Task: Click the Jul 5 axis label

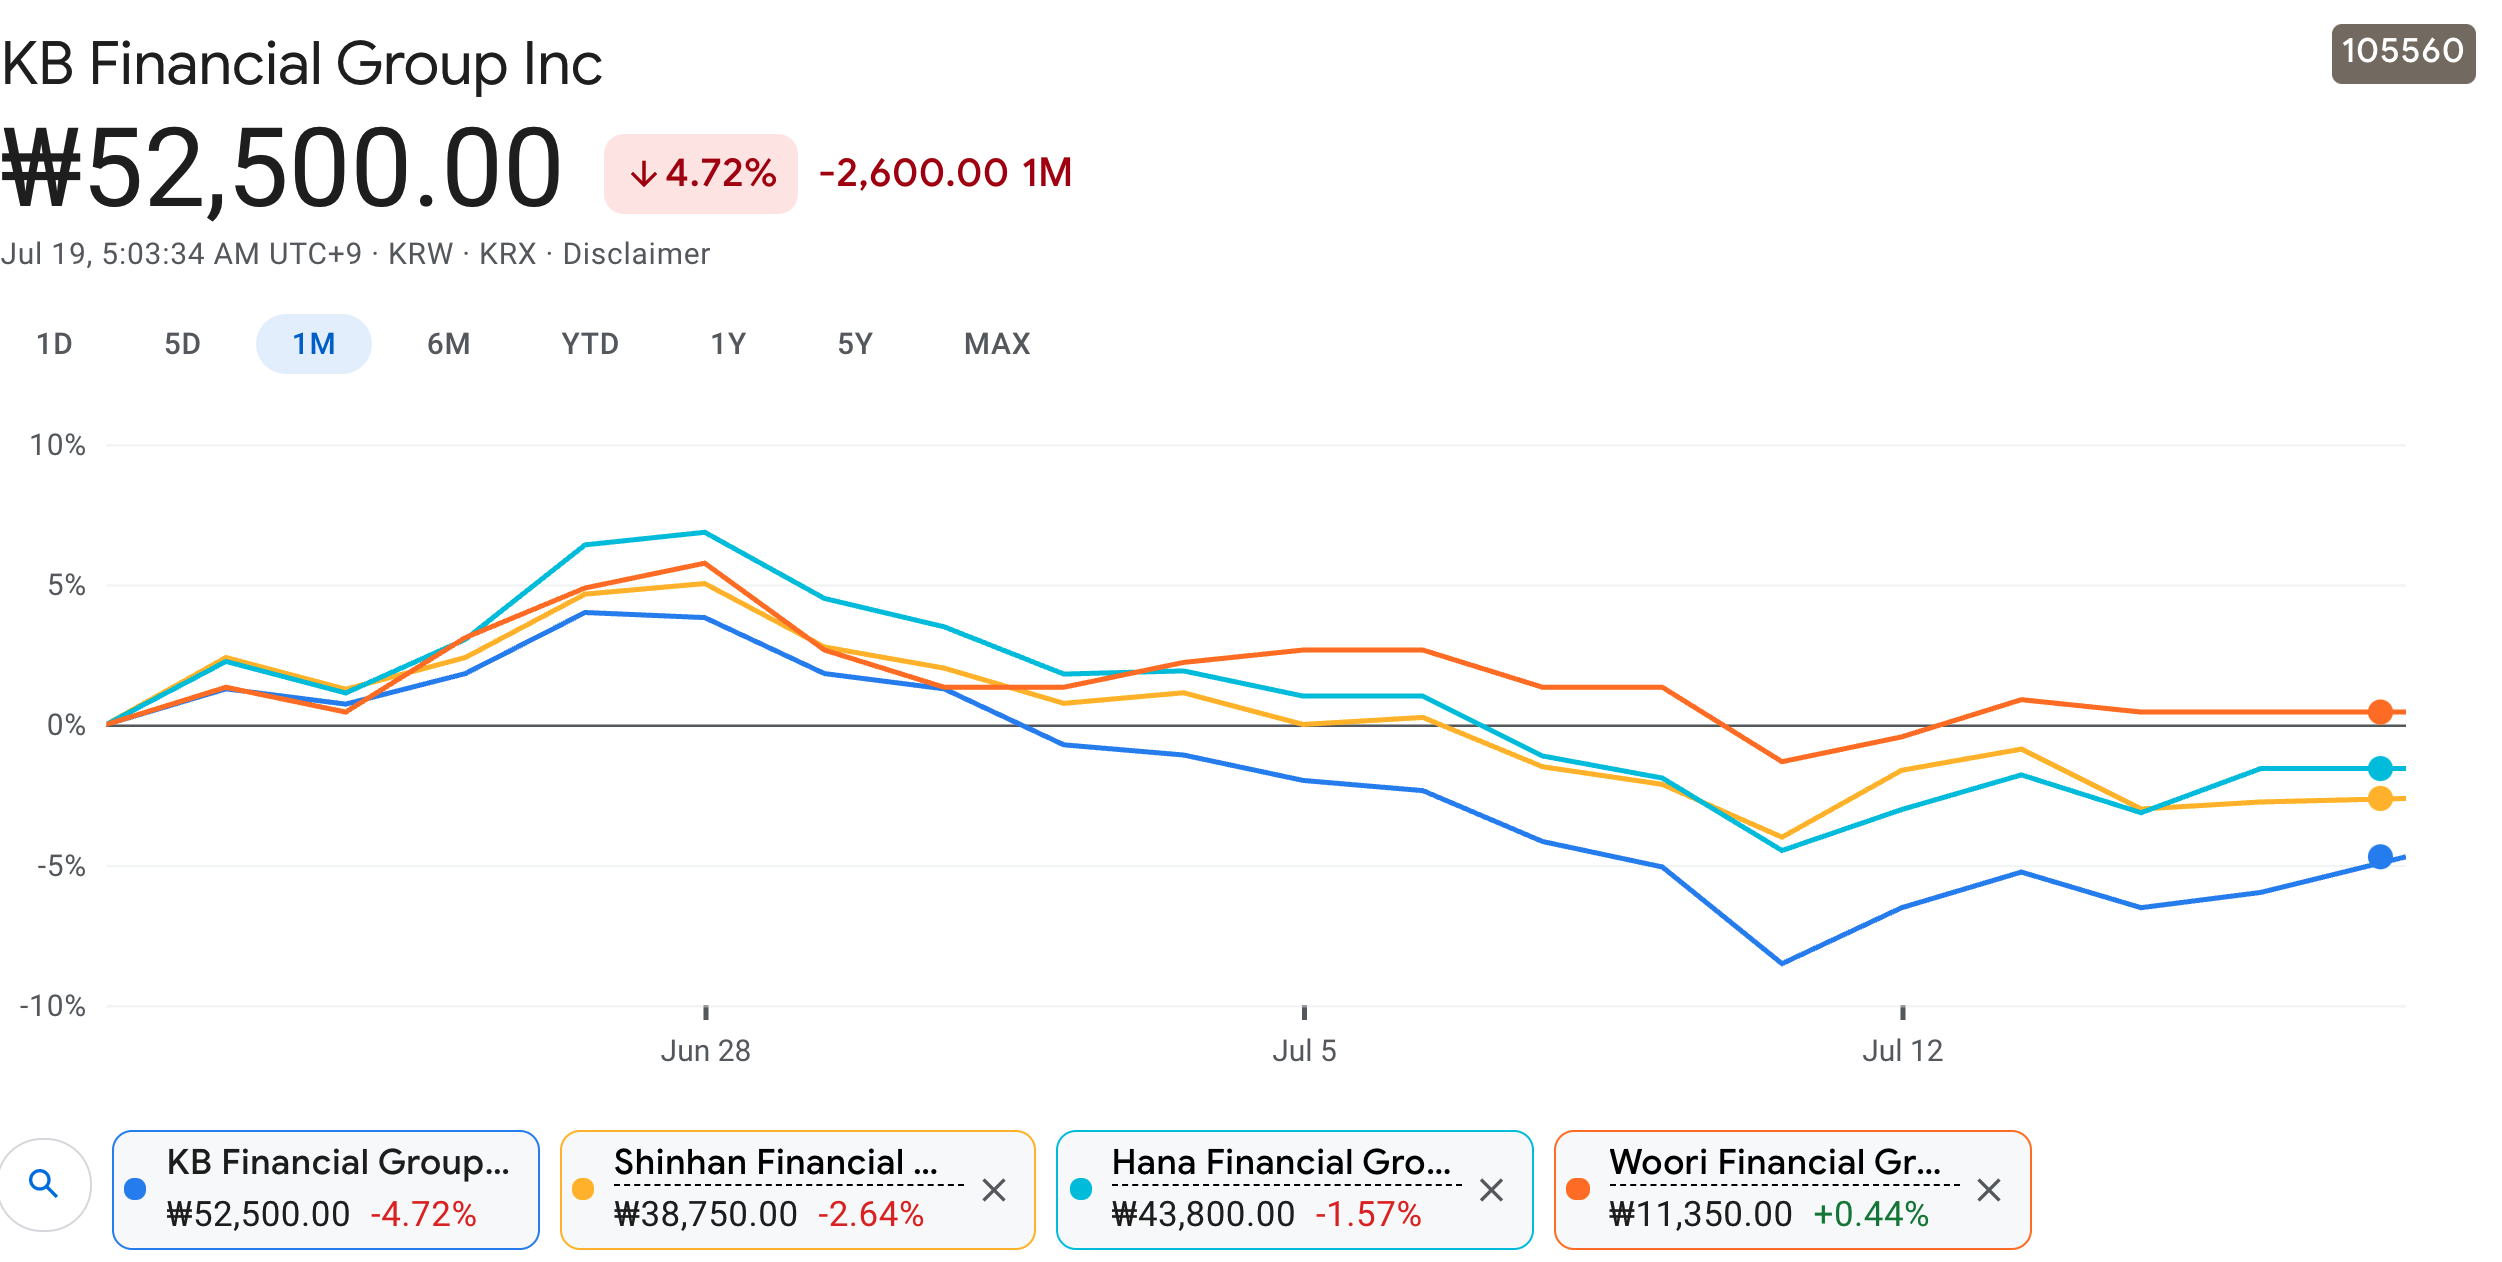Action: click(1304, 1051)
